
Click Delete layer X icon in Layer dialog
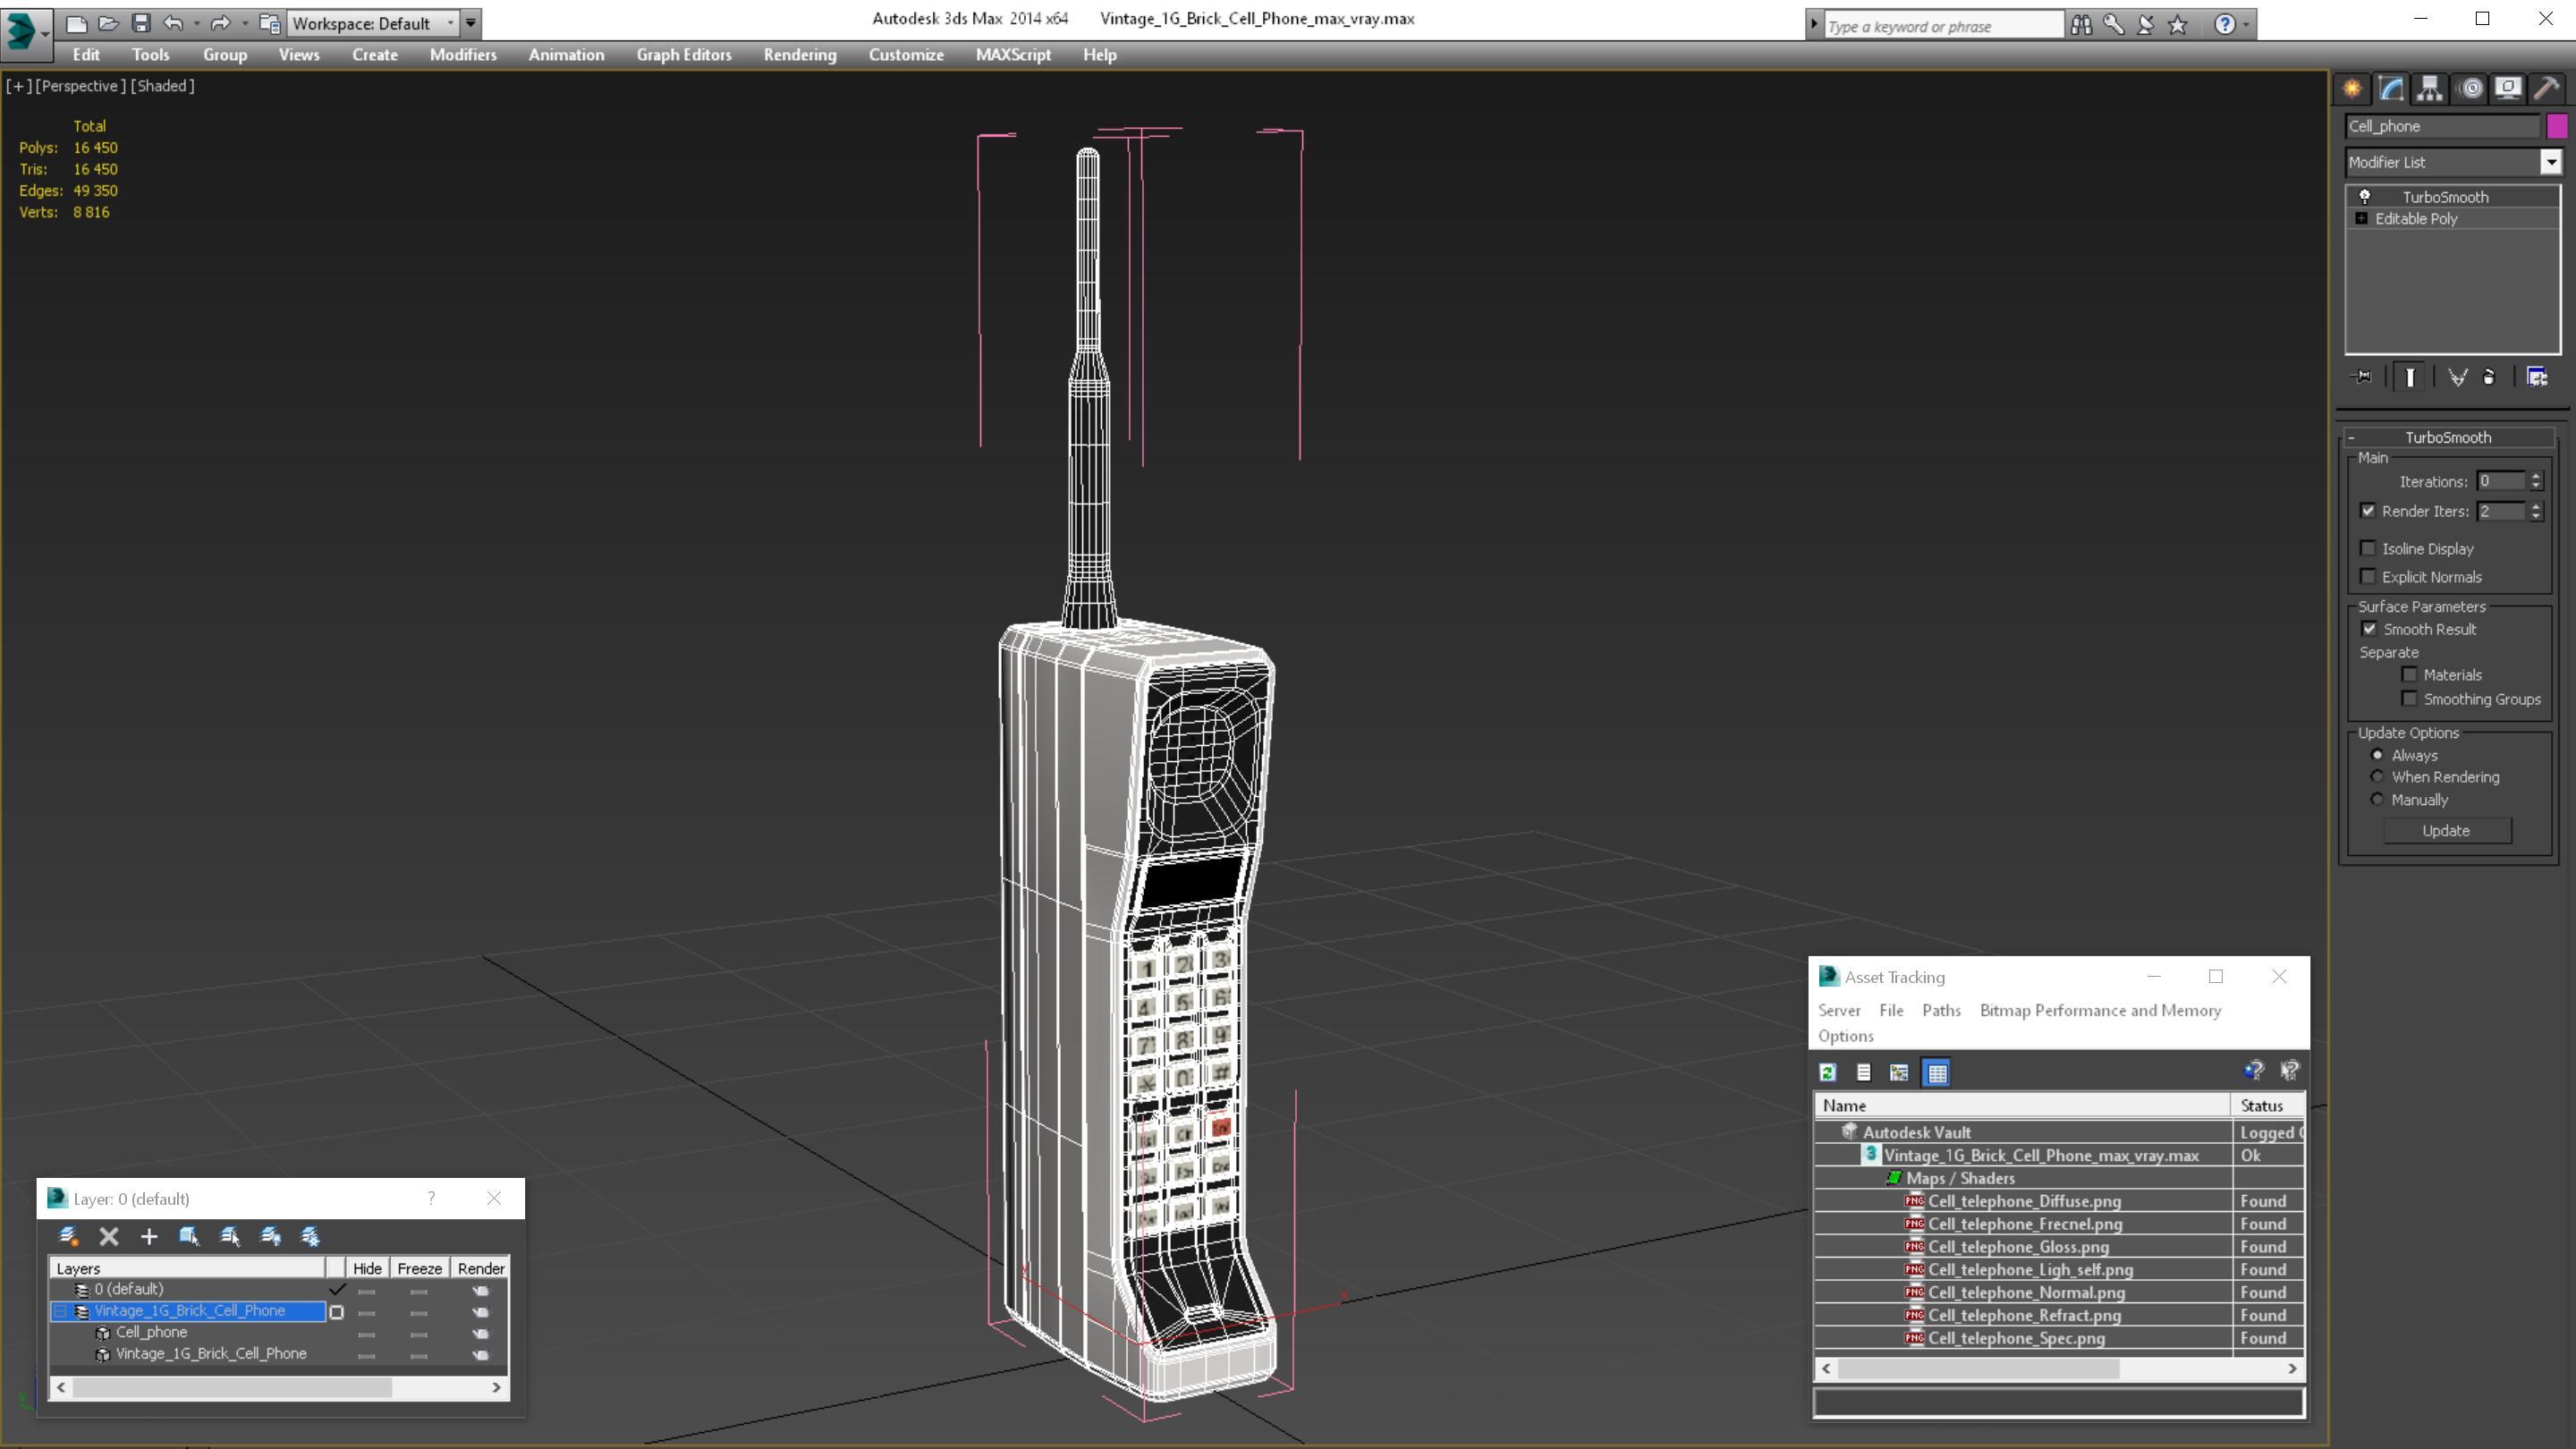coord(109,1237)
